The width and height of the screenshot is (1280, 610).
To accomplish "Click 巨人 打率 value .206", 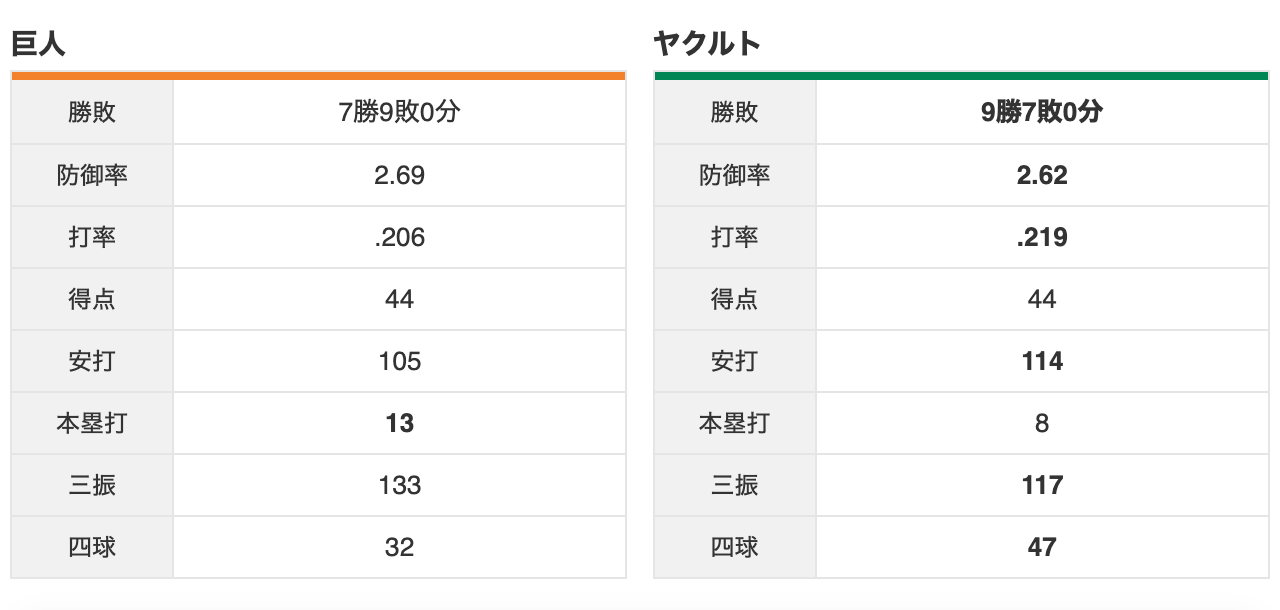I will [399, 238].
